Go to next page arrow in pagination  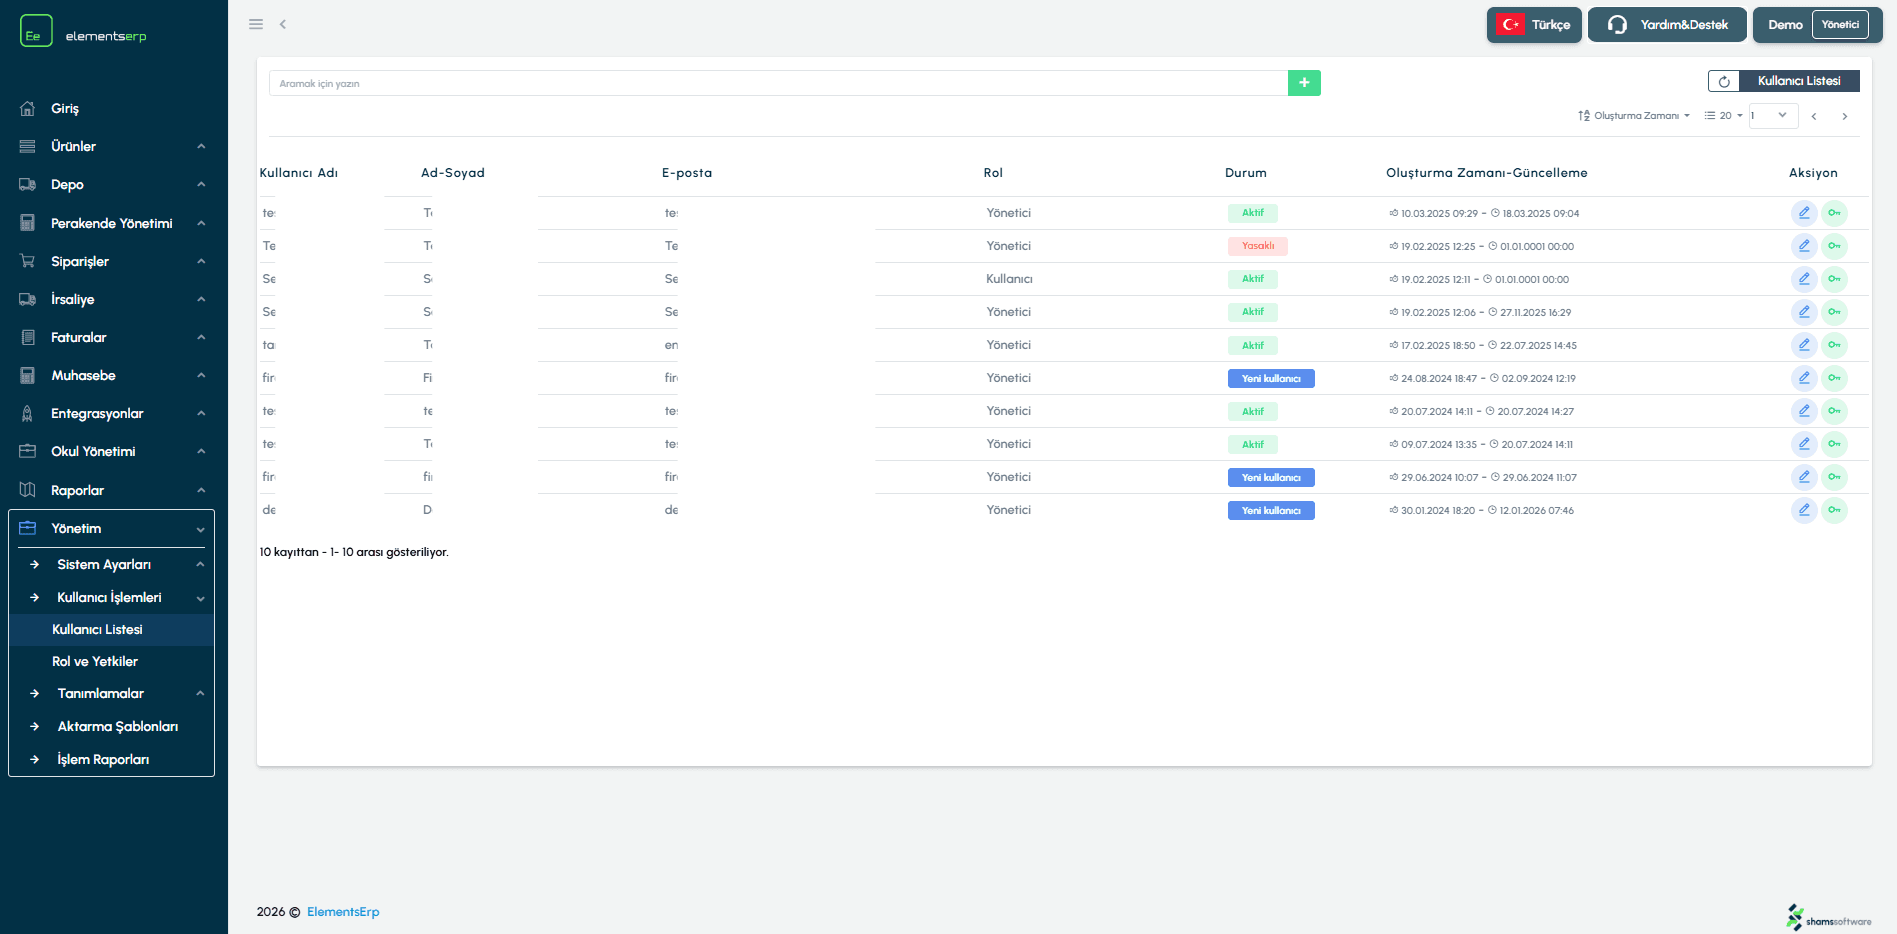(x=1845, y=116)
